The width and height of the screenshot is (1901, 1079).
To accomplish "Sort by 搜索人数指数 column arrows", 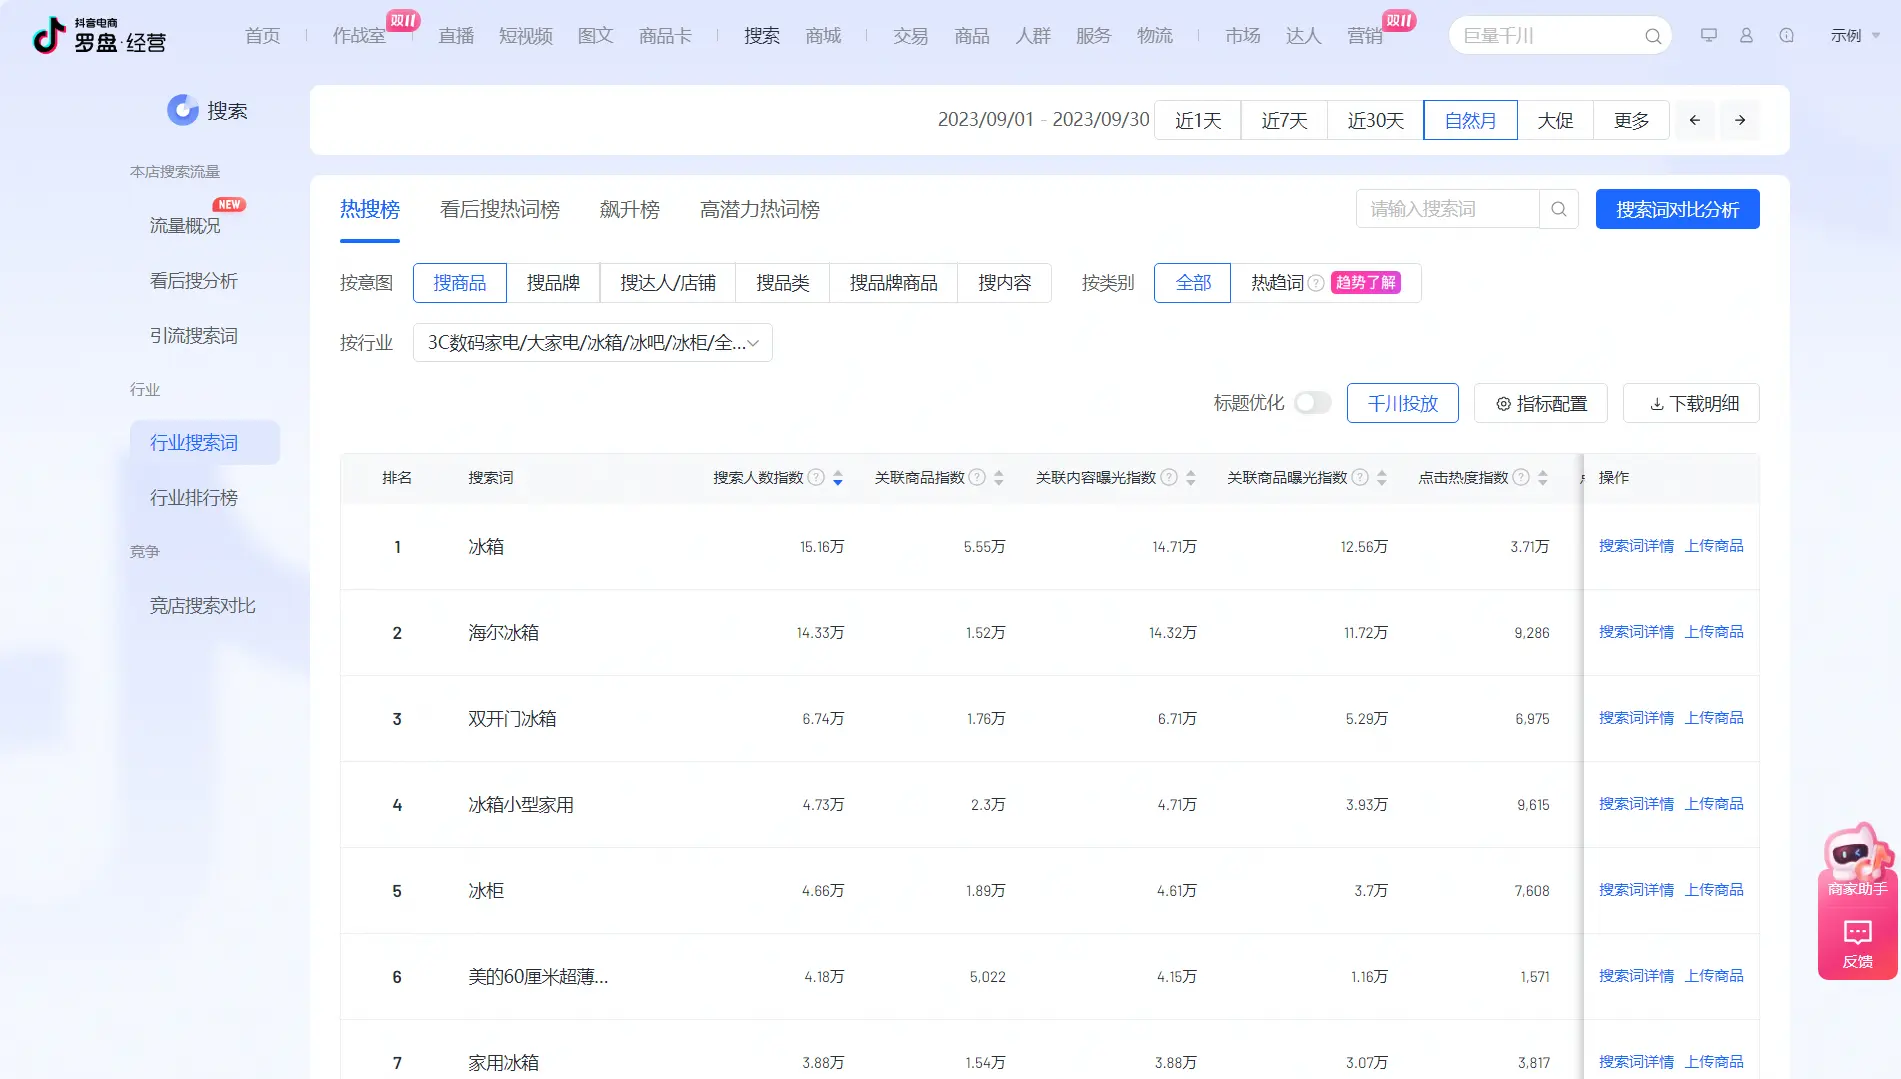I will click(x=838, y=478).
